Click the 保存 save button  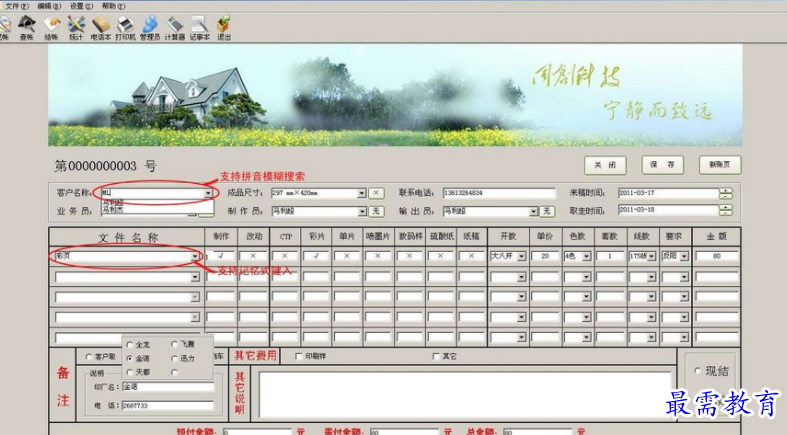(663, 165)
